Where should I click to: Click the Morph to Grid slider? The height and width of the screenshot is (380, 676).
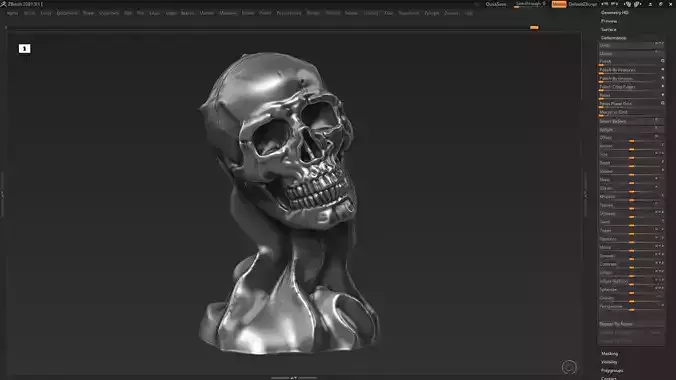631,112
